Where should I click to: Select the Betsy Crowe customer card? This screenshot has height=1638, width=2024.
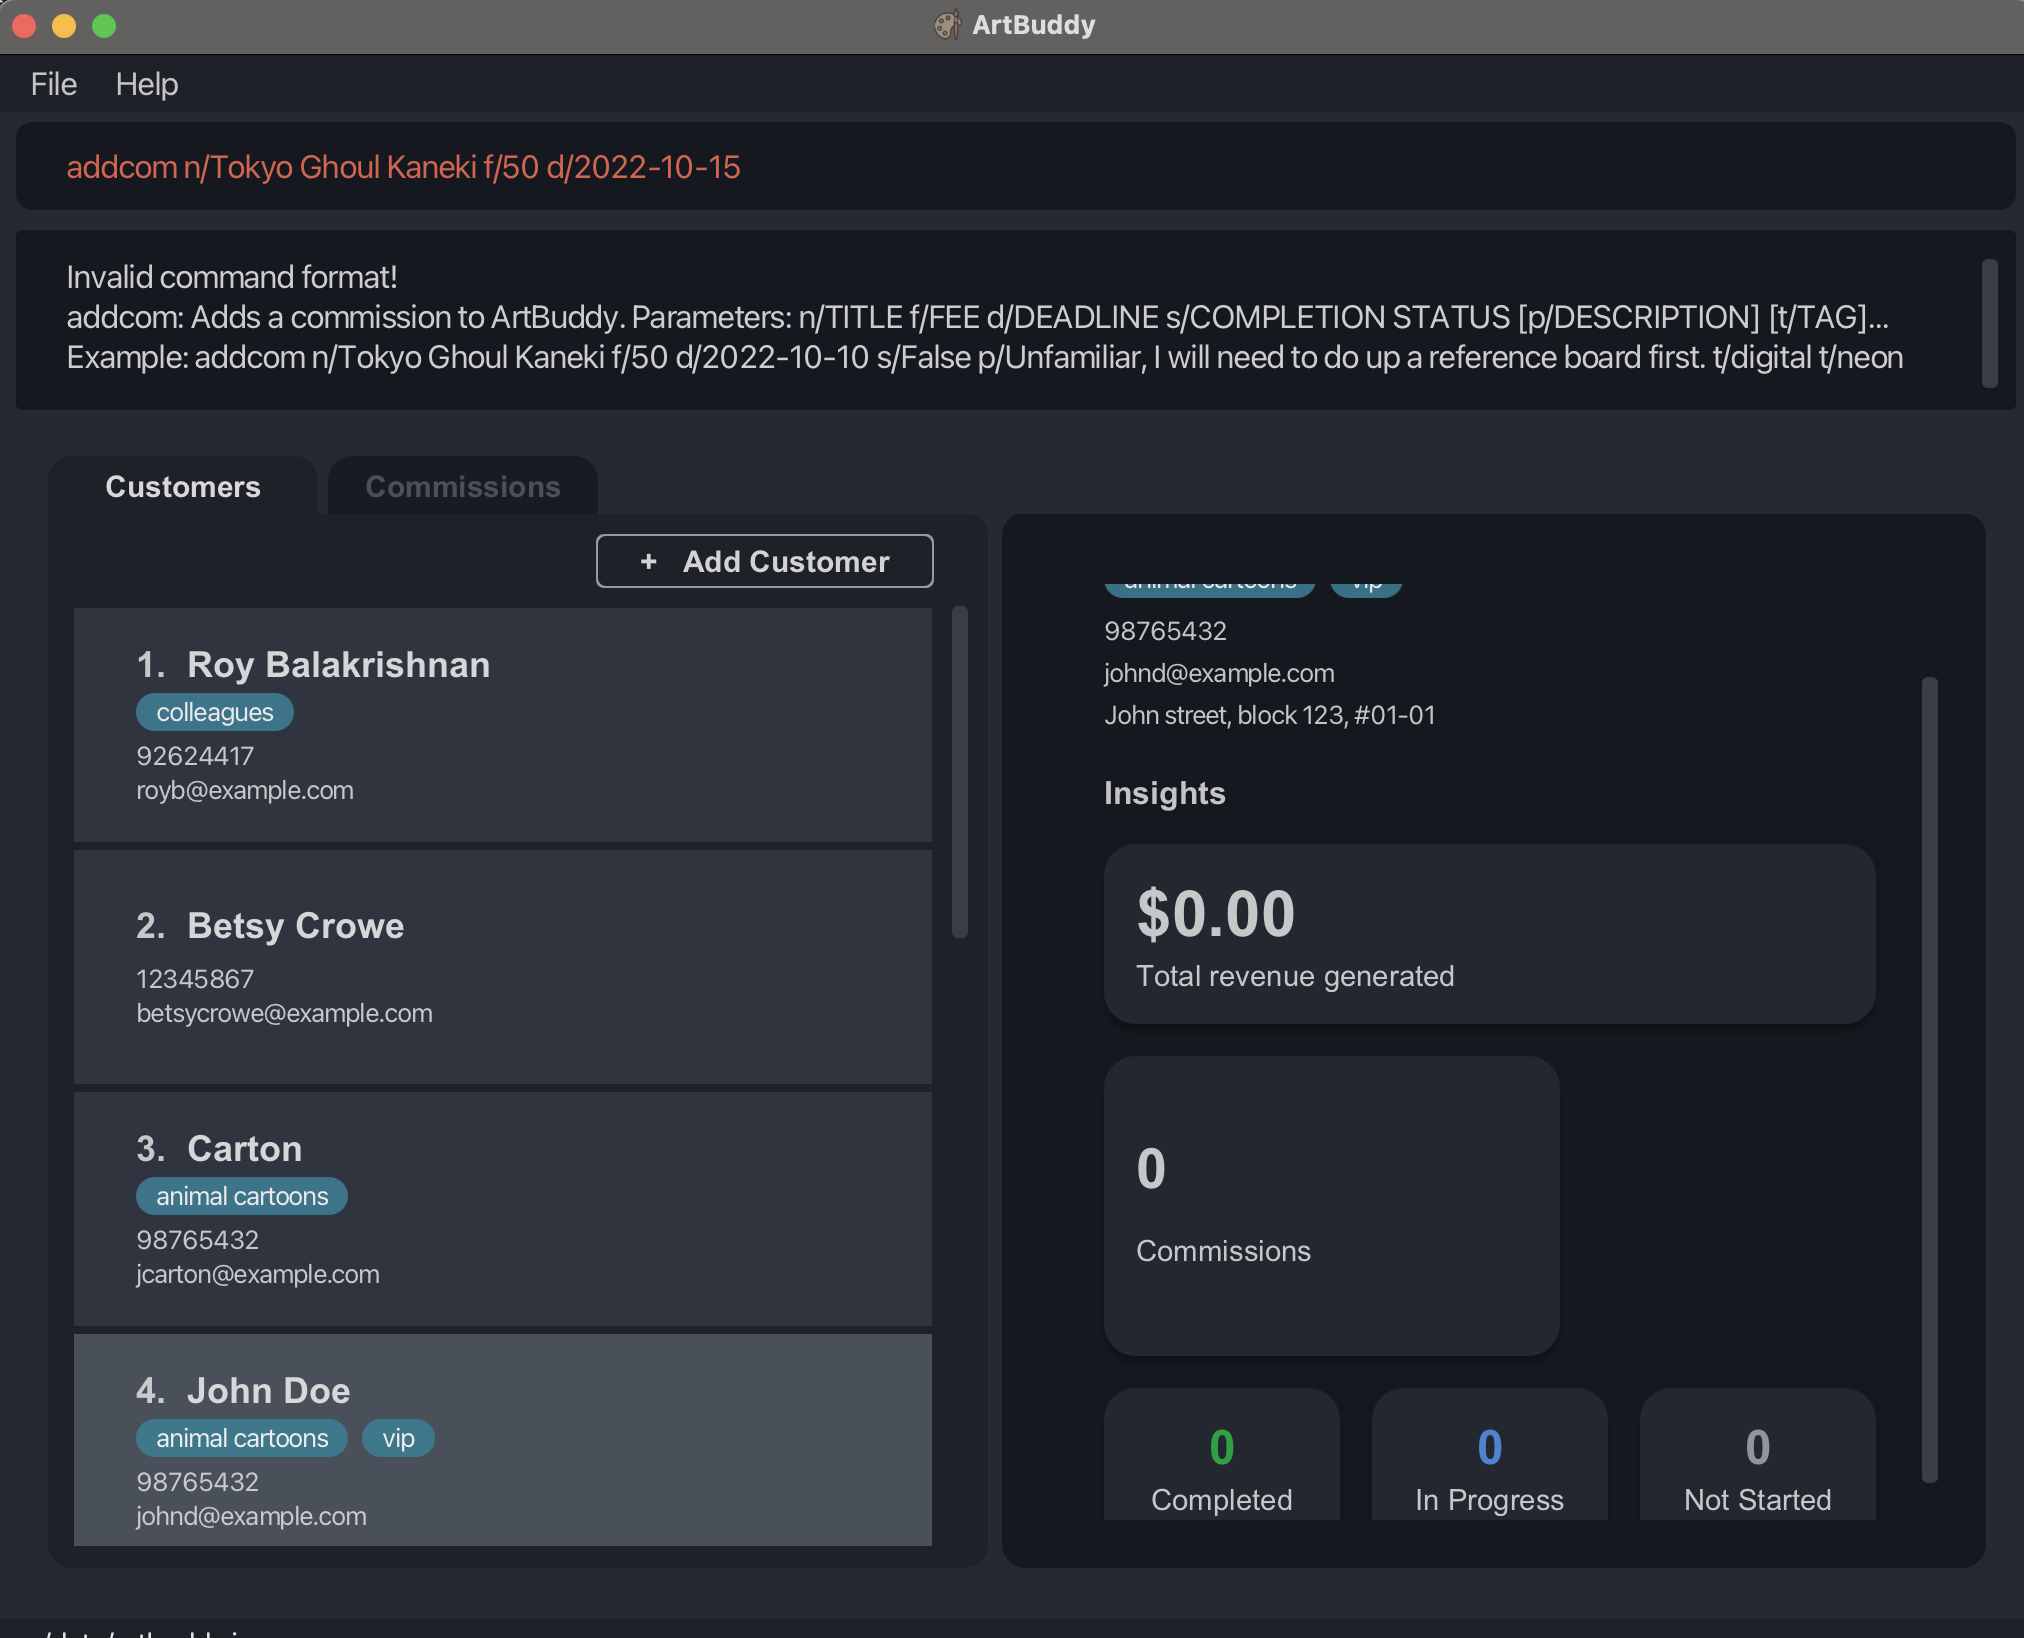pyautogui.click(x=501, y=966)
